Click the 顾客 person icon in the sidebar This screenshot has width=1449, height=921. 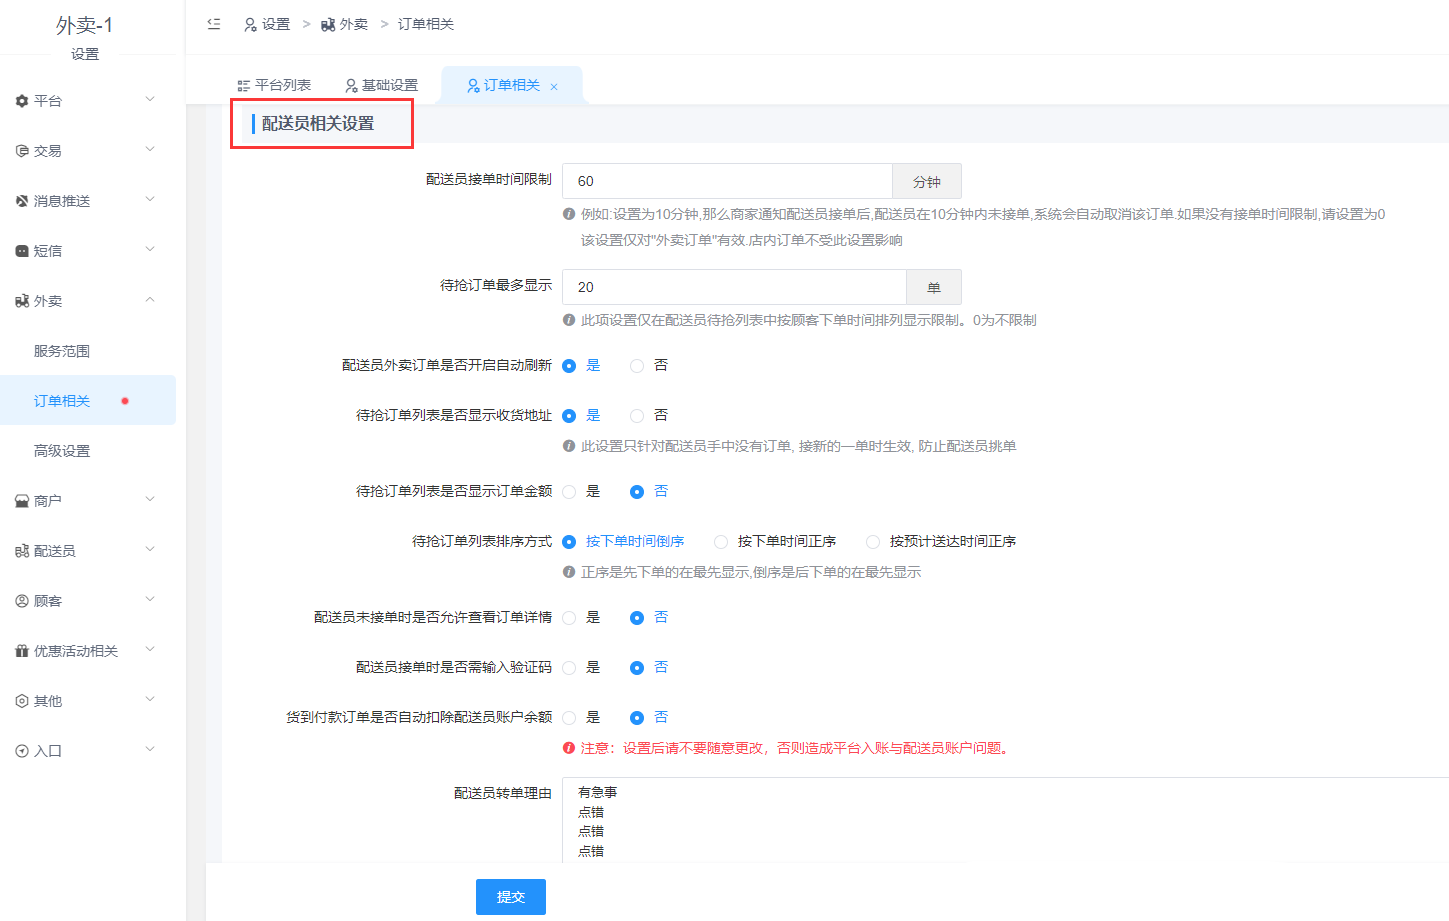tap(22, 601)
